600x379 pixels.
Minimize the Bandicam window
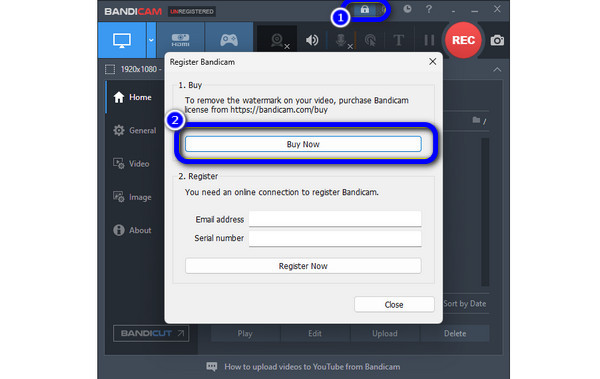pyautogui.click(x=474, y=11)
